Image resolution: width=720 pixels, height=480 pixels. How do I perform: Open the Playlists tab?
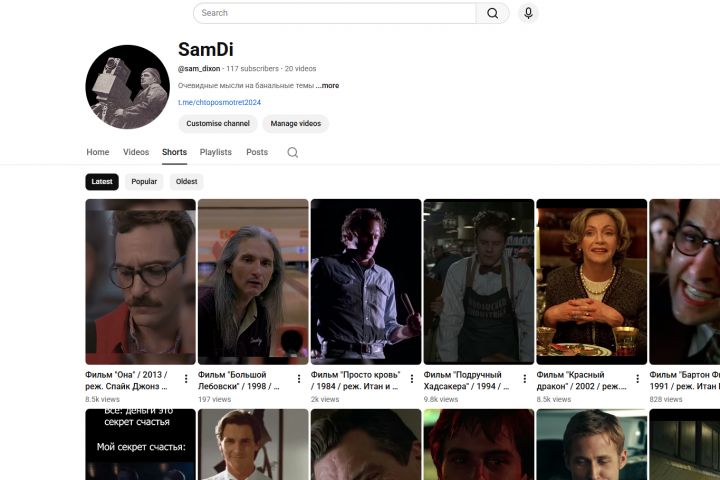[x=215, y=152]
